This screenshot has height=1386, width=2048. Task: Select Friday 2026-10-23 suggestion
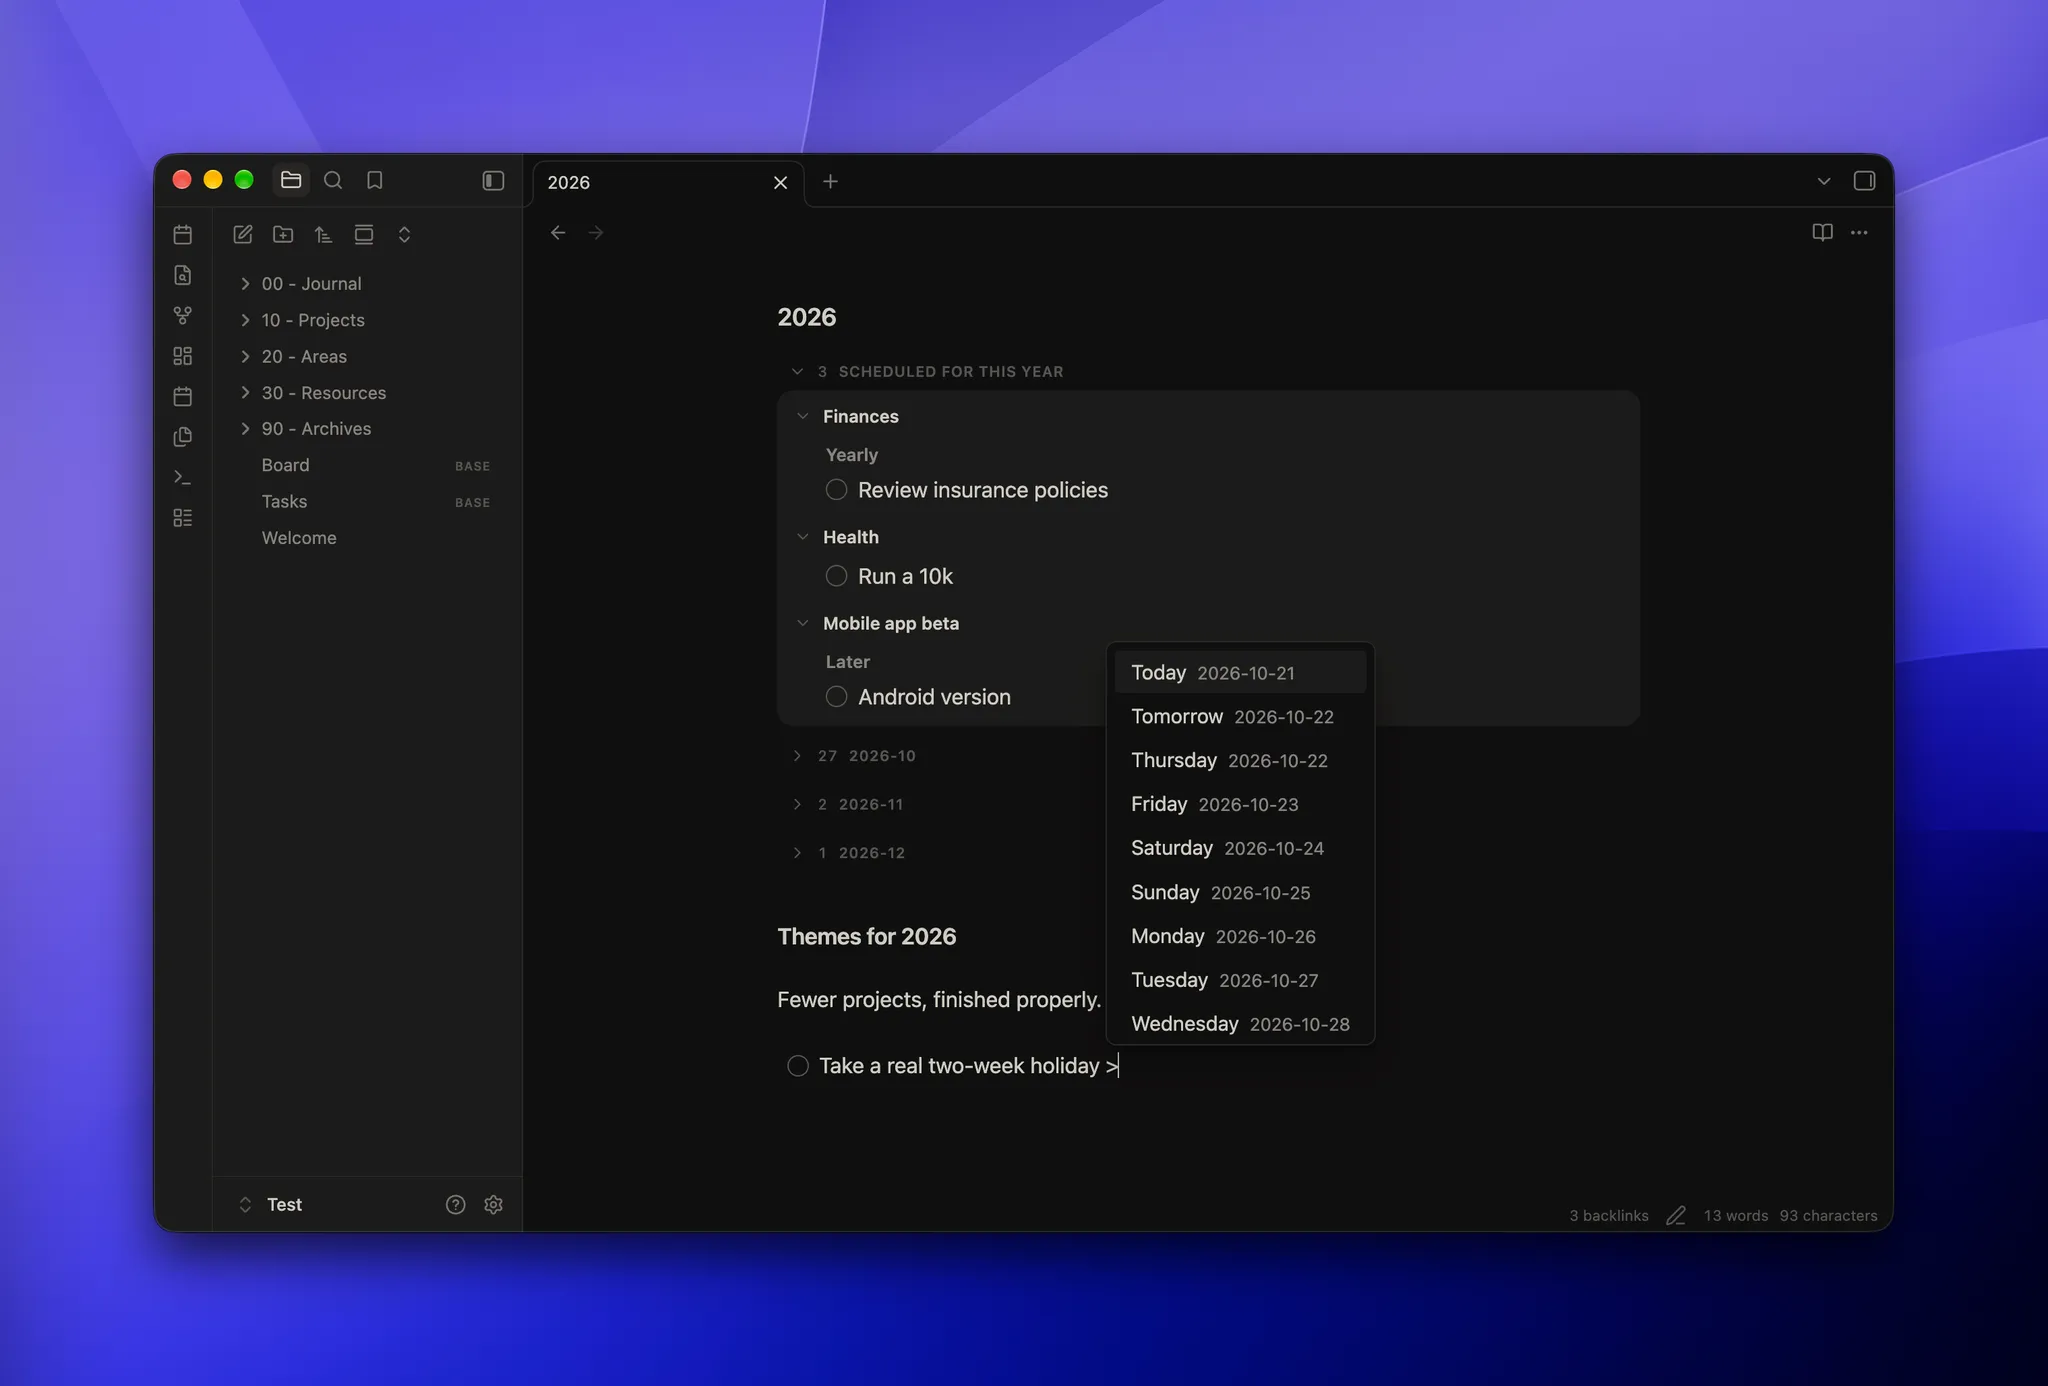pos(1240,805)
